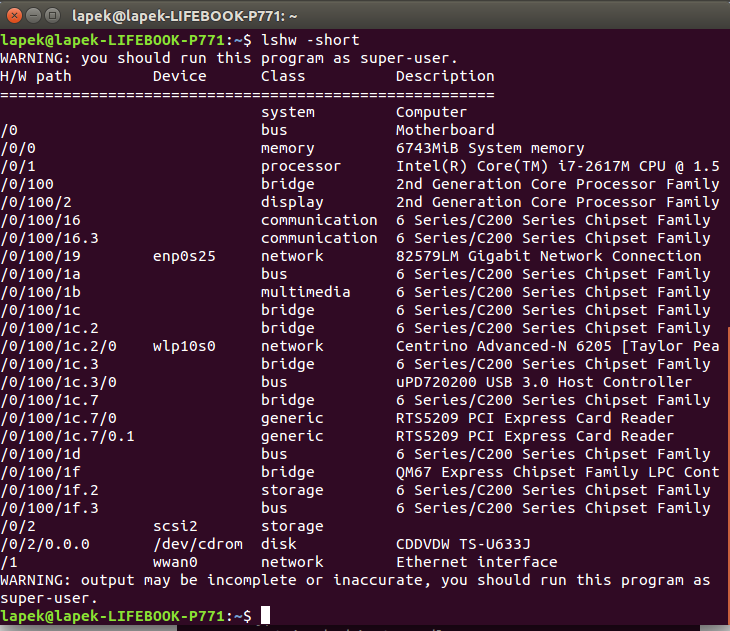
Task: Click the "Computer" description
Action: click(431, 112)
